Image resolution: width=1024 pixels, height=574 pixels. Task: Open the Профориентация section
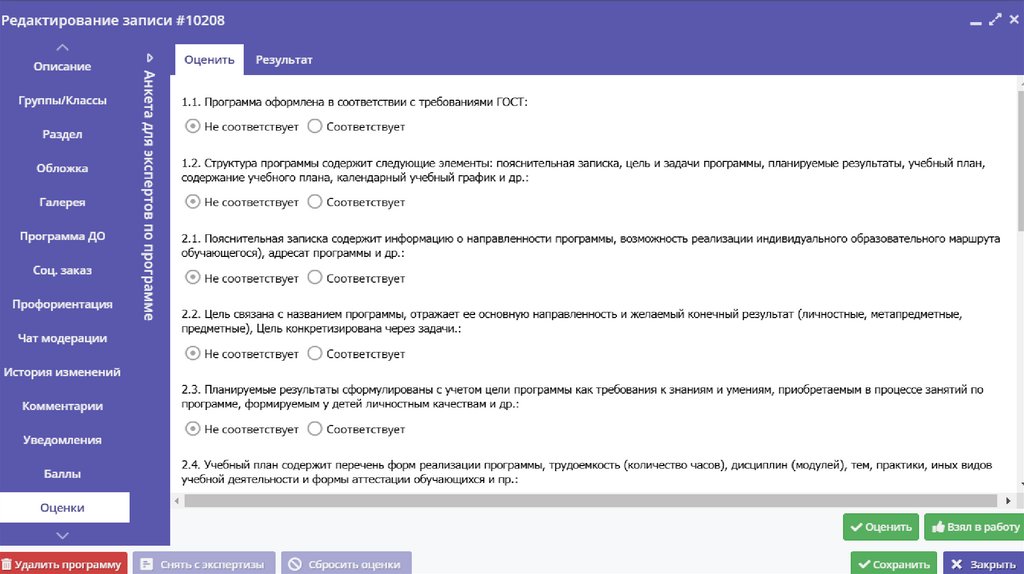63,304
